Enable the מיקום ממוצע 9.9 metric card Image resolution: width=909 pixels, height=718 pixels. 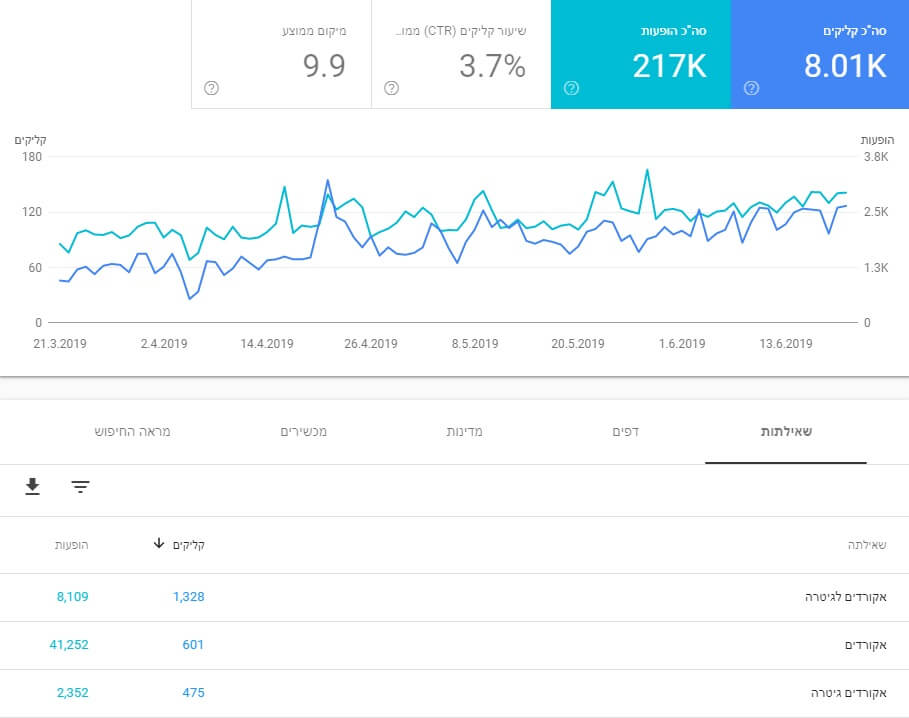pos(281,54)
